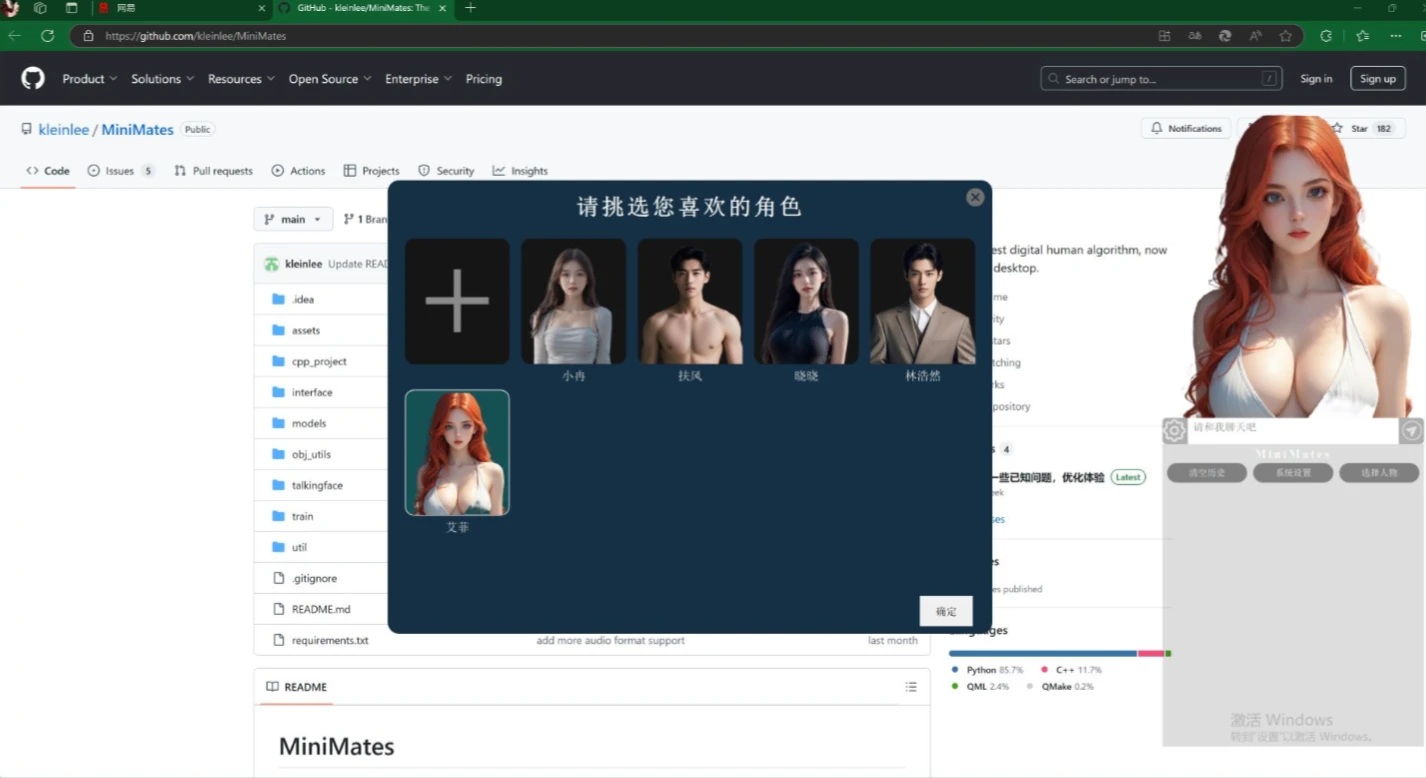Select the 小冉 character portrait
Screen dimensions: 1426x778
574,301
